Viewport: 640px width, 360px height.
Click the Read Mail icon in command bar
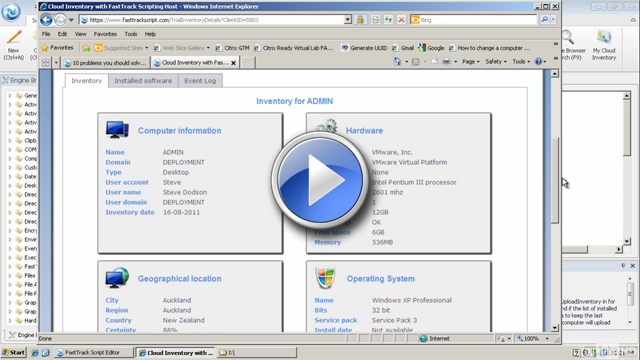click(434, 62)
